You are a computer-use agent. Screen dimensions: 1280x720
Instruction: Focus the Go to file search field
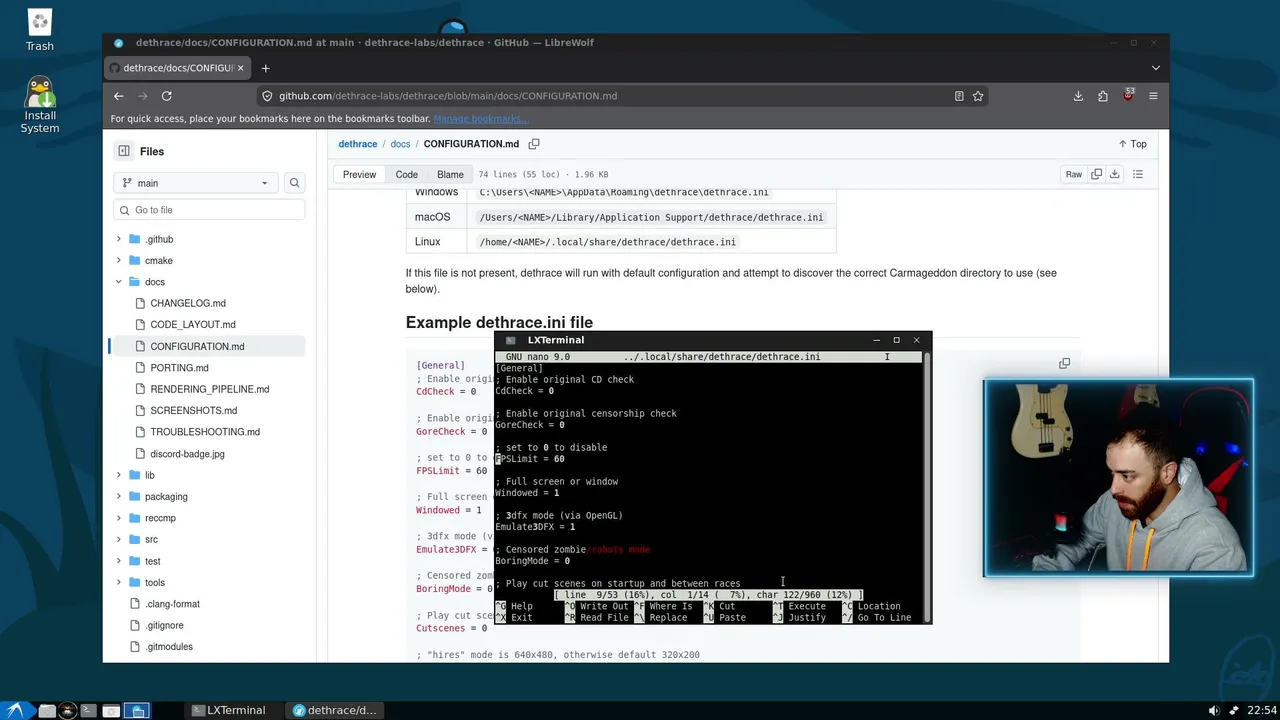tap(209, 210)
